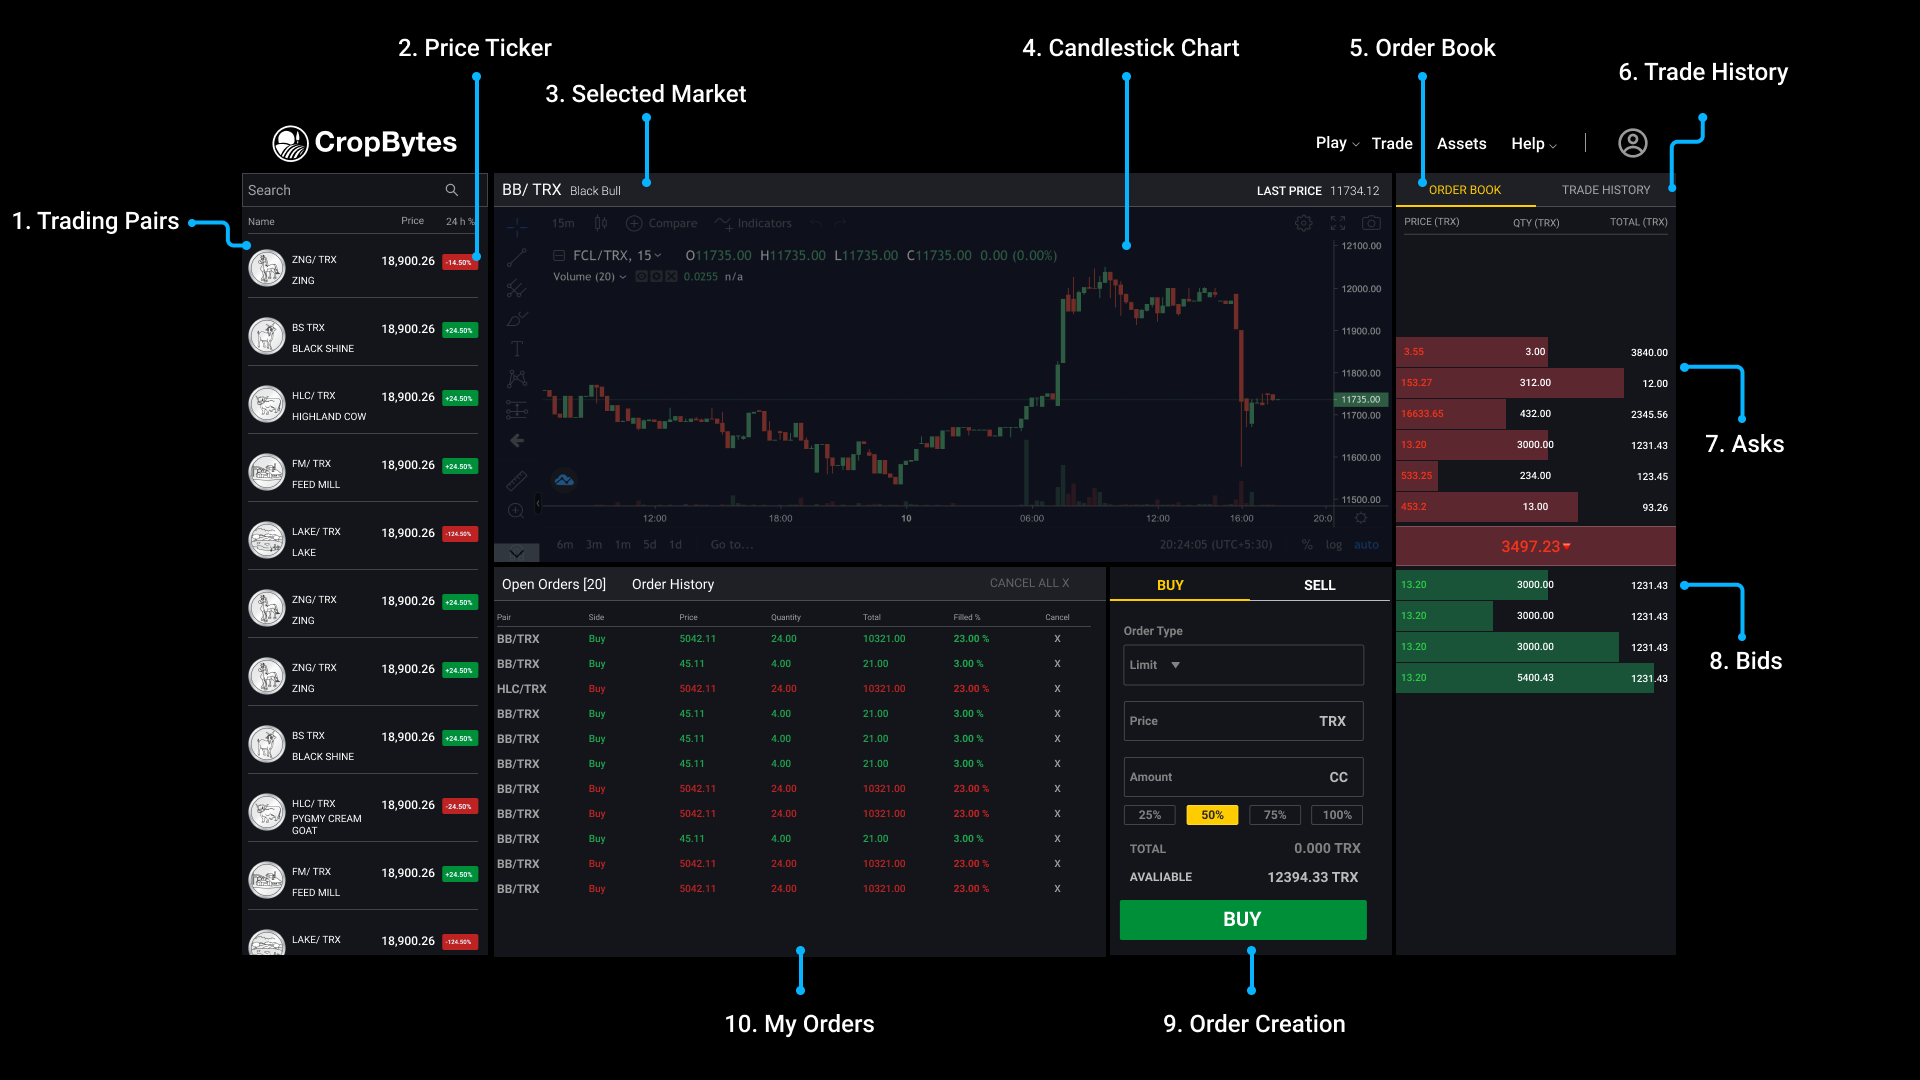This screenshot has height=1080, width=1920.
Task: Switch to the BUY tab
Action: (1170, 585)
